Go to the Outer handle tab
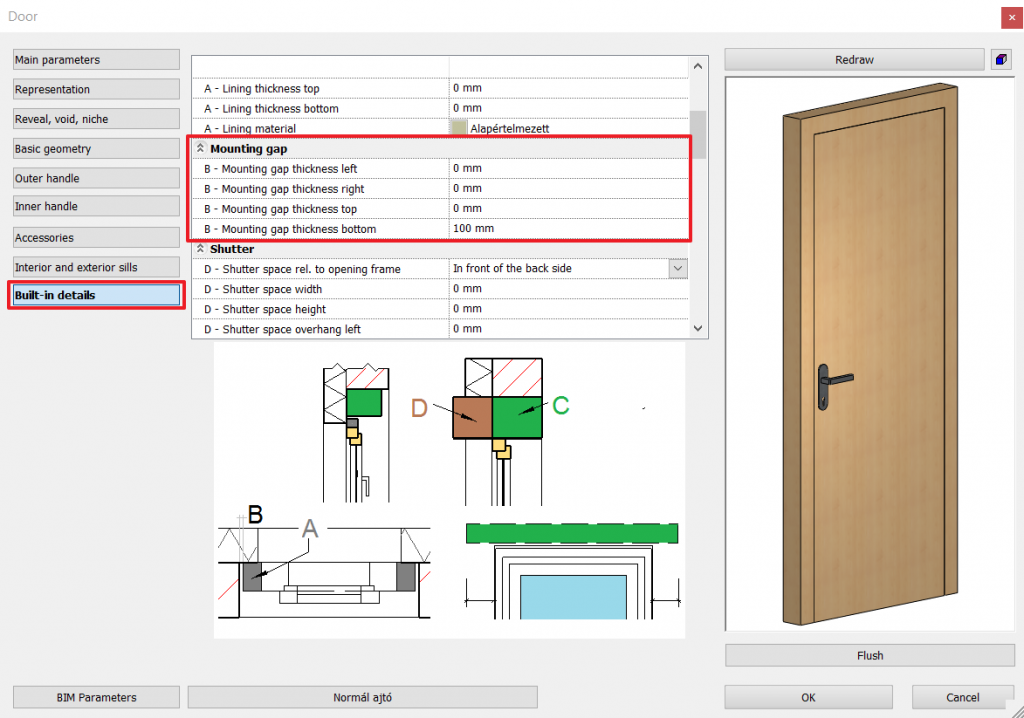Viewport: 1024px width, 718px height. (96, 178)
